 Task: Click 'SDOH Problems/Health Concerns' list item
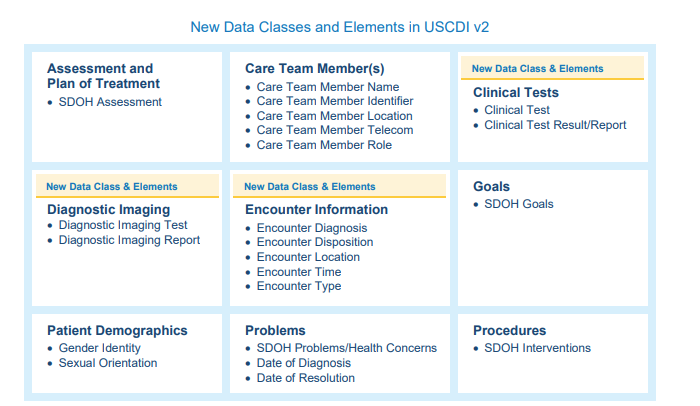pos(347,348)
